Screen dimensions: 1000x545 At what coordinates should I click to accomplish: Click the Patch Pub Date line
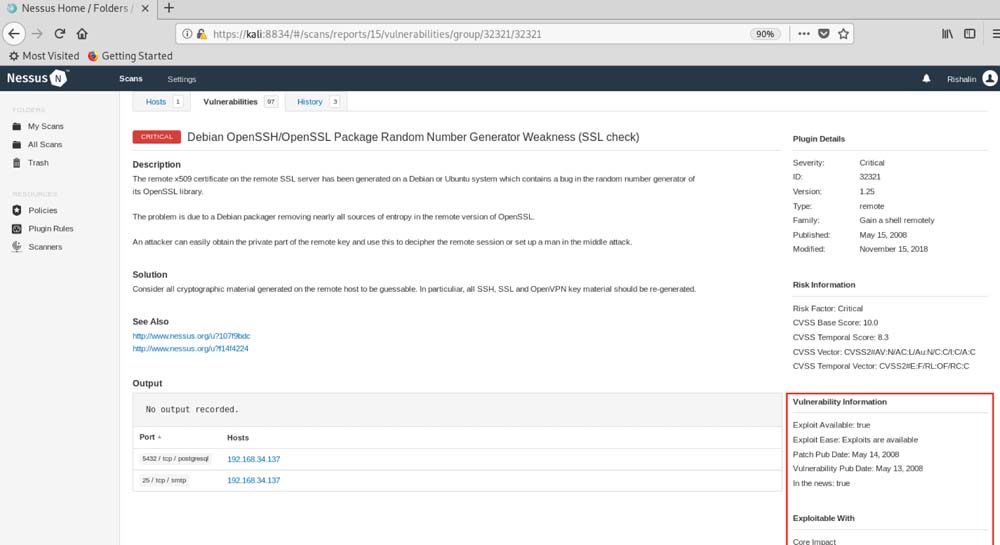pyautogui.click(x=846, y=454)
